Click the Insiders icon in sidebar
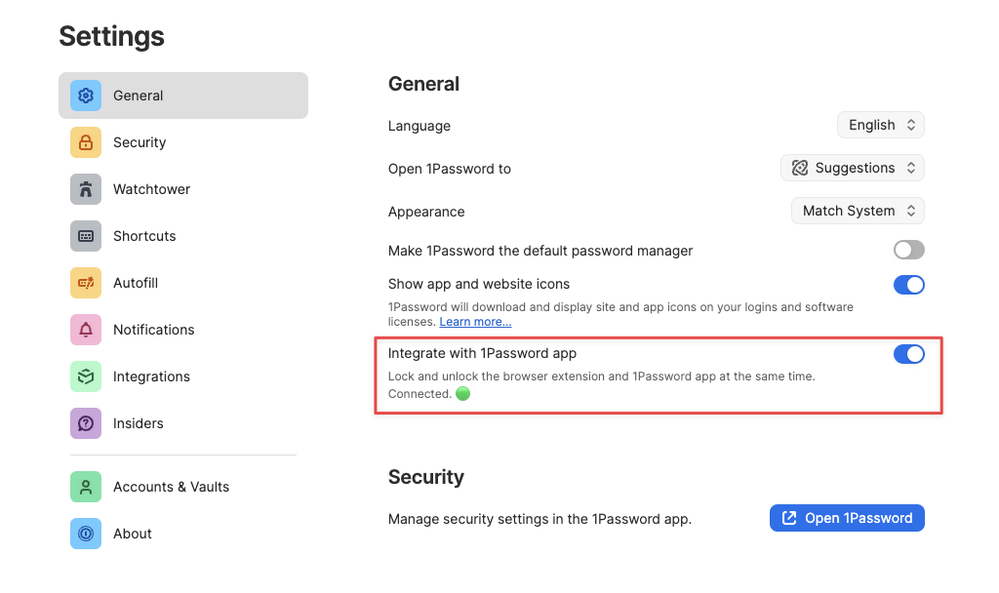 pyautogui.click(x=86, y=423)
